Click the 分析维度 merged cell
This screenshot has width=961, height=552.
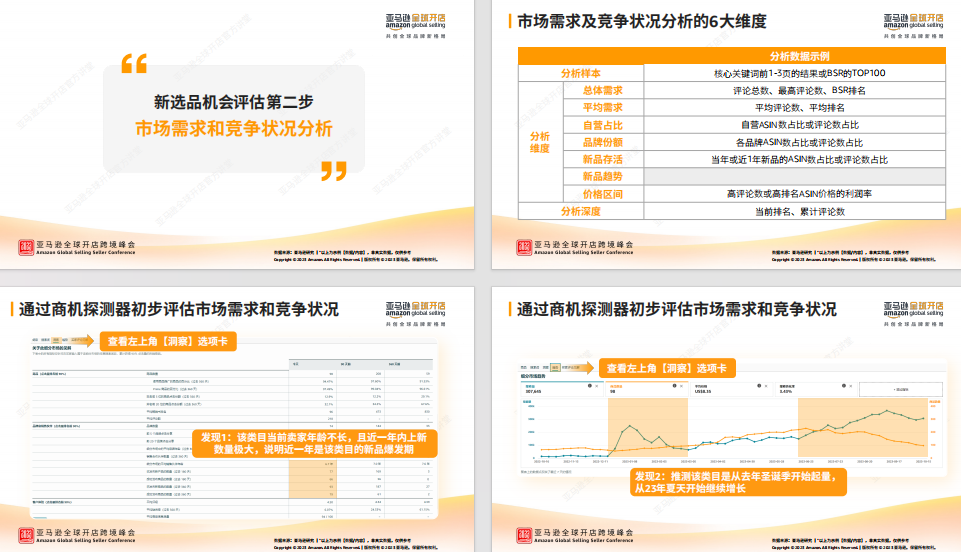[540, 142]
